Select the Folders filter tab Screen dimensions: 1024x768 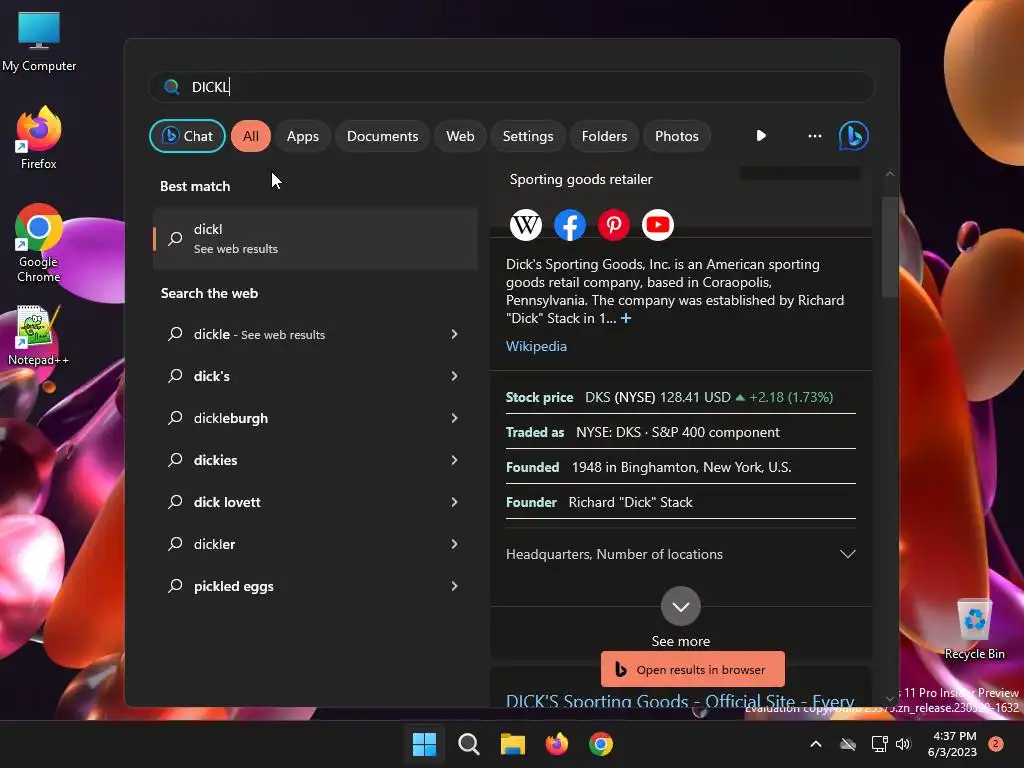click(604, 136)
